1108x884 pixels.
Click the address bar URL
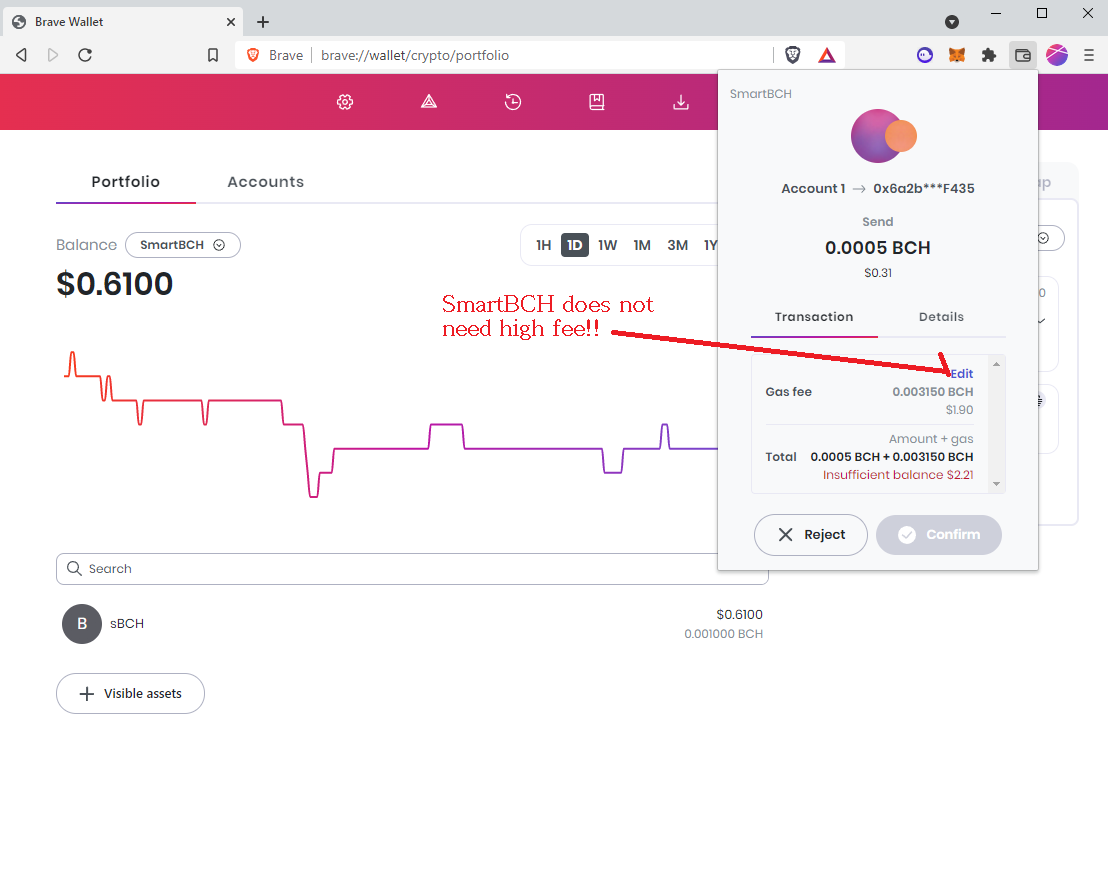[x=415, y=55]
